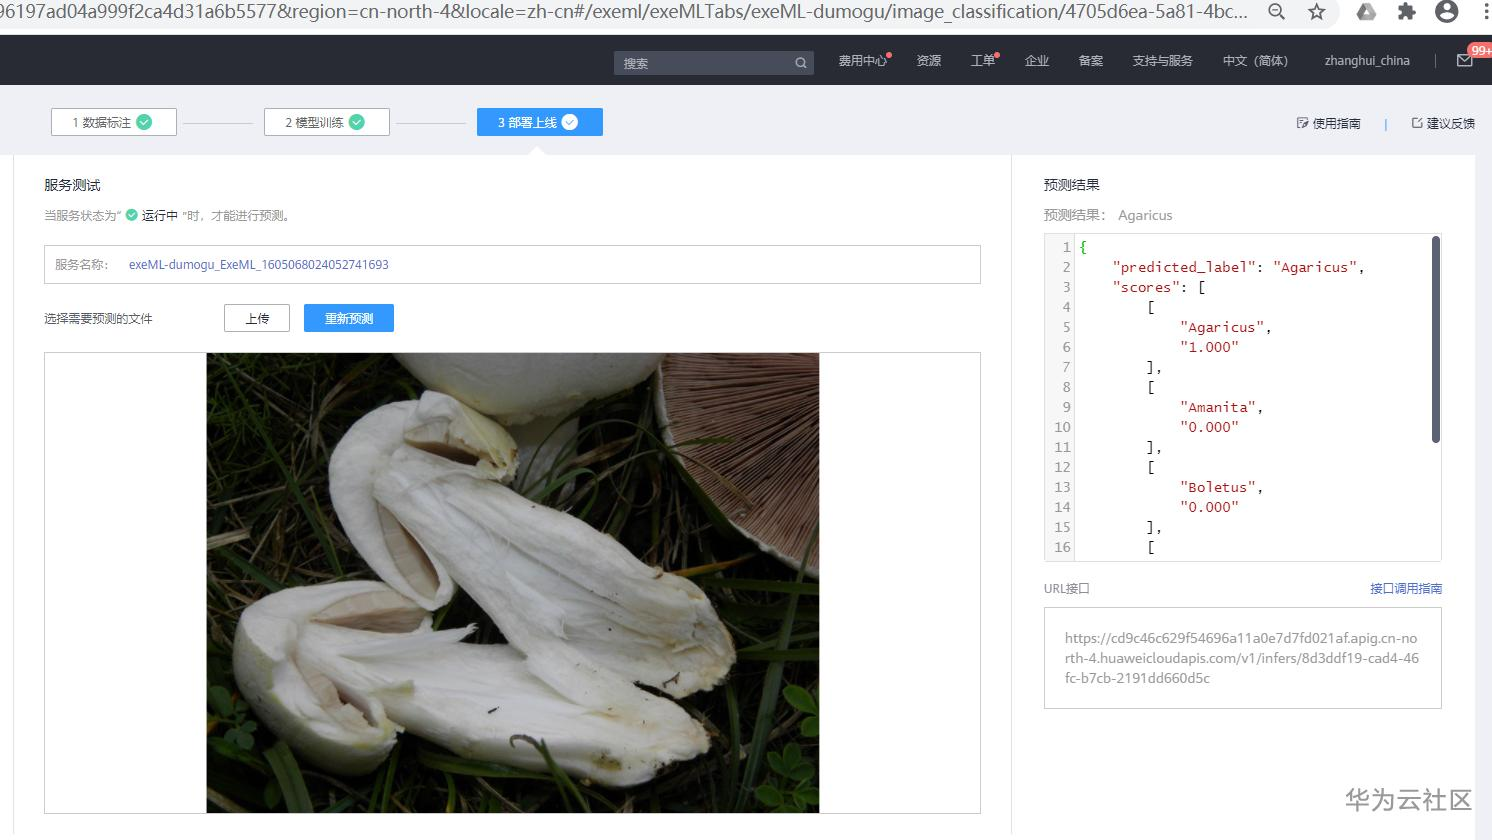Click the 重新预测 prediction button

(x=348, y=318)
